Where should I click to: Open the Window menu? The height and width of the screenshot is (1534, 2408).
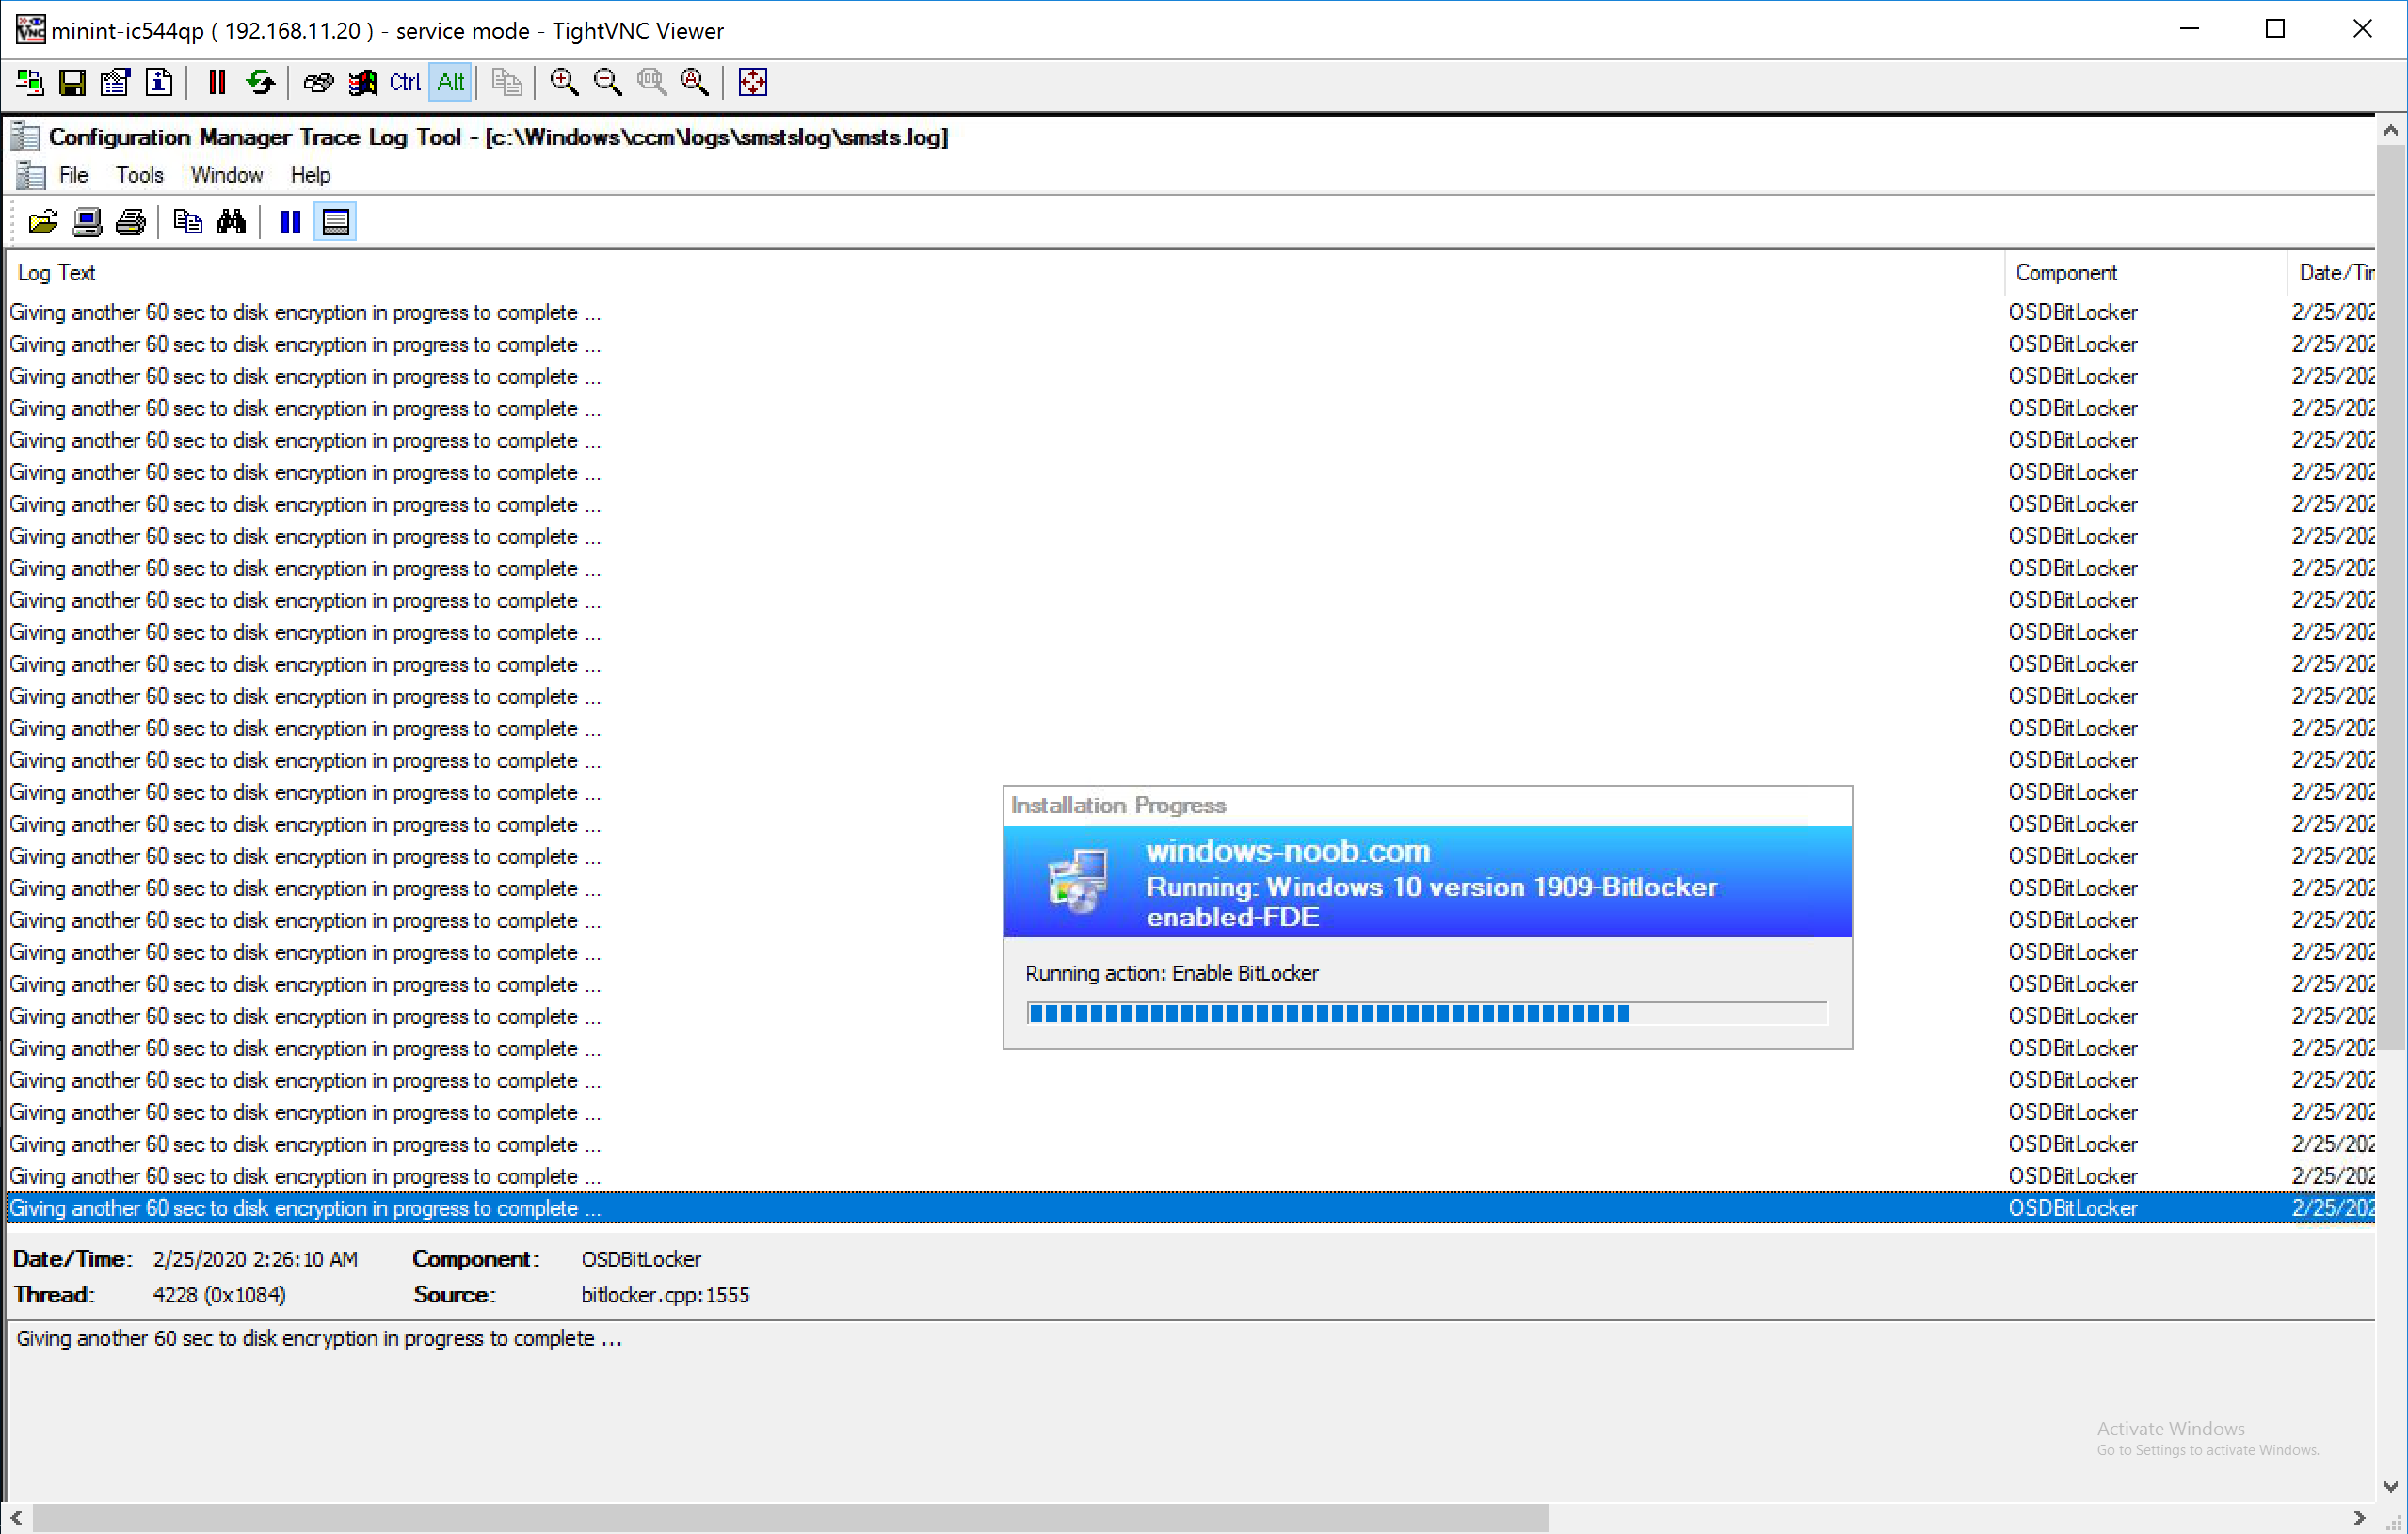pyautogui.click(x=227, y=175)
